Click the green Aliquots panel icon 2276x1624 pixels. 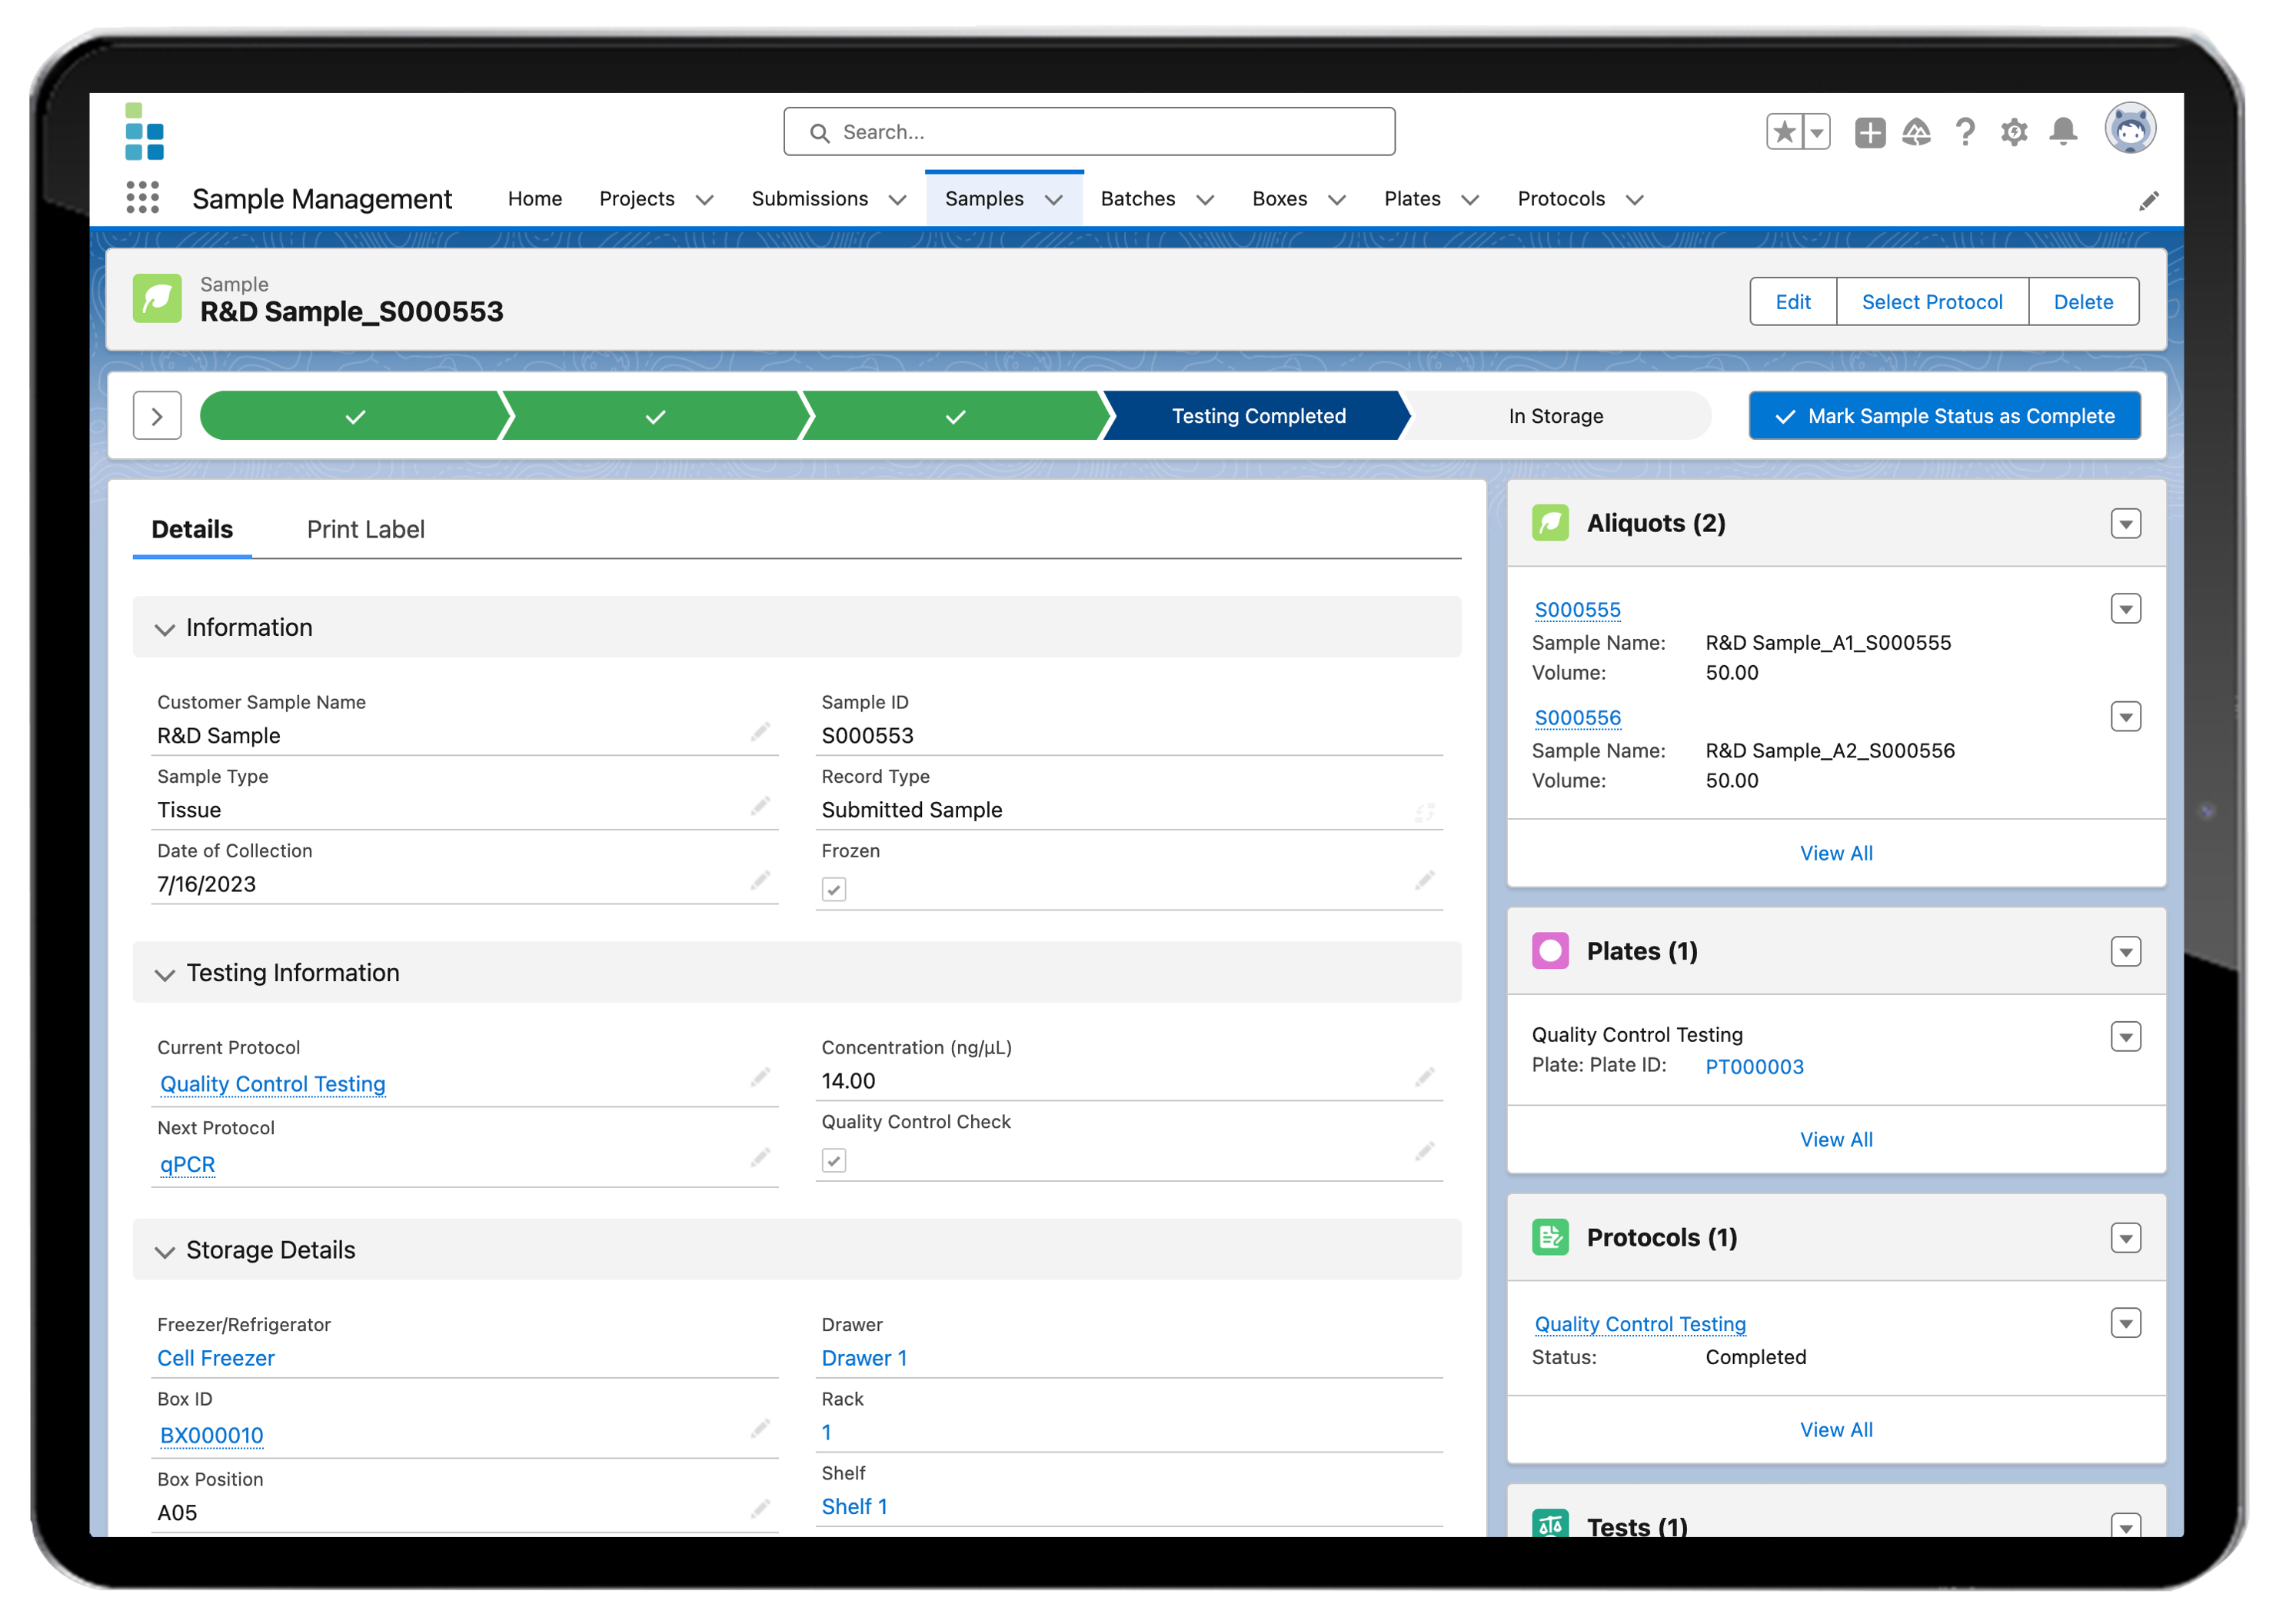[1550, 523]
